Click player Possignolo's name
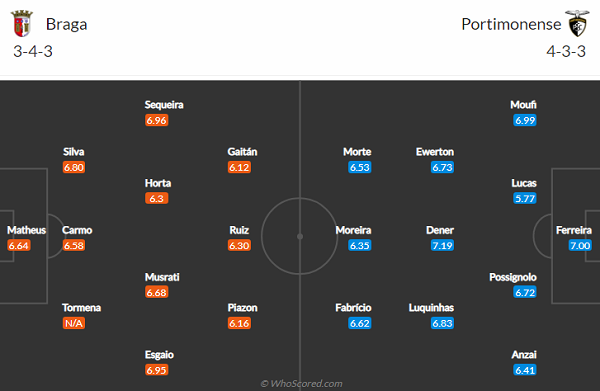 tap(513, 277)
